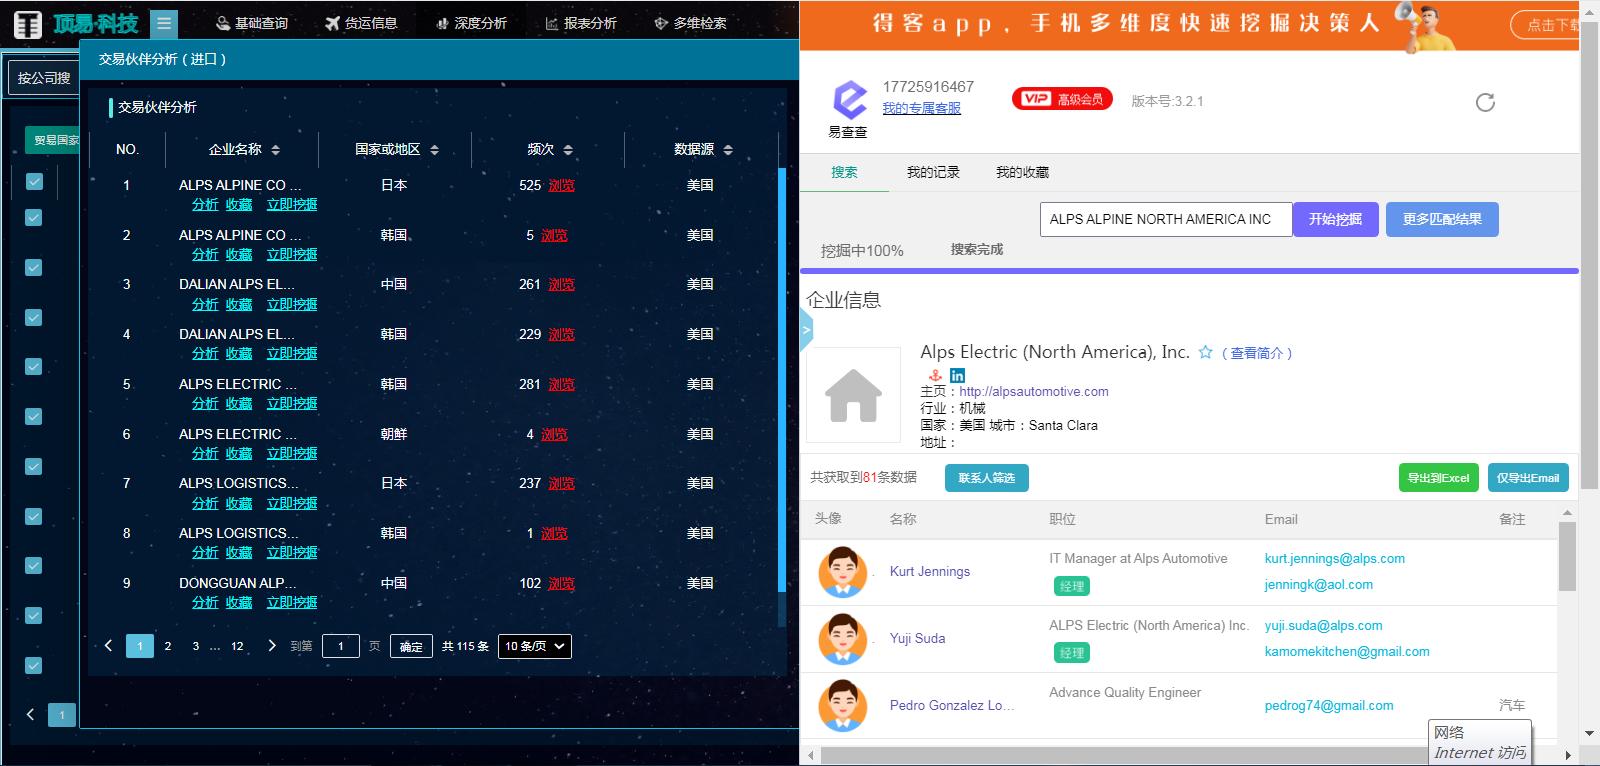Click the collapse arrow tab on the panel edge
Image resolution: width=1600 pixels, height=766 pixels.
tap(806, 329)
